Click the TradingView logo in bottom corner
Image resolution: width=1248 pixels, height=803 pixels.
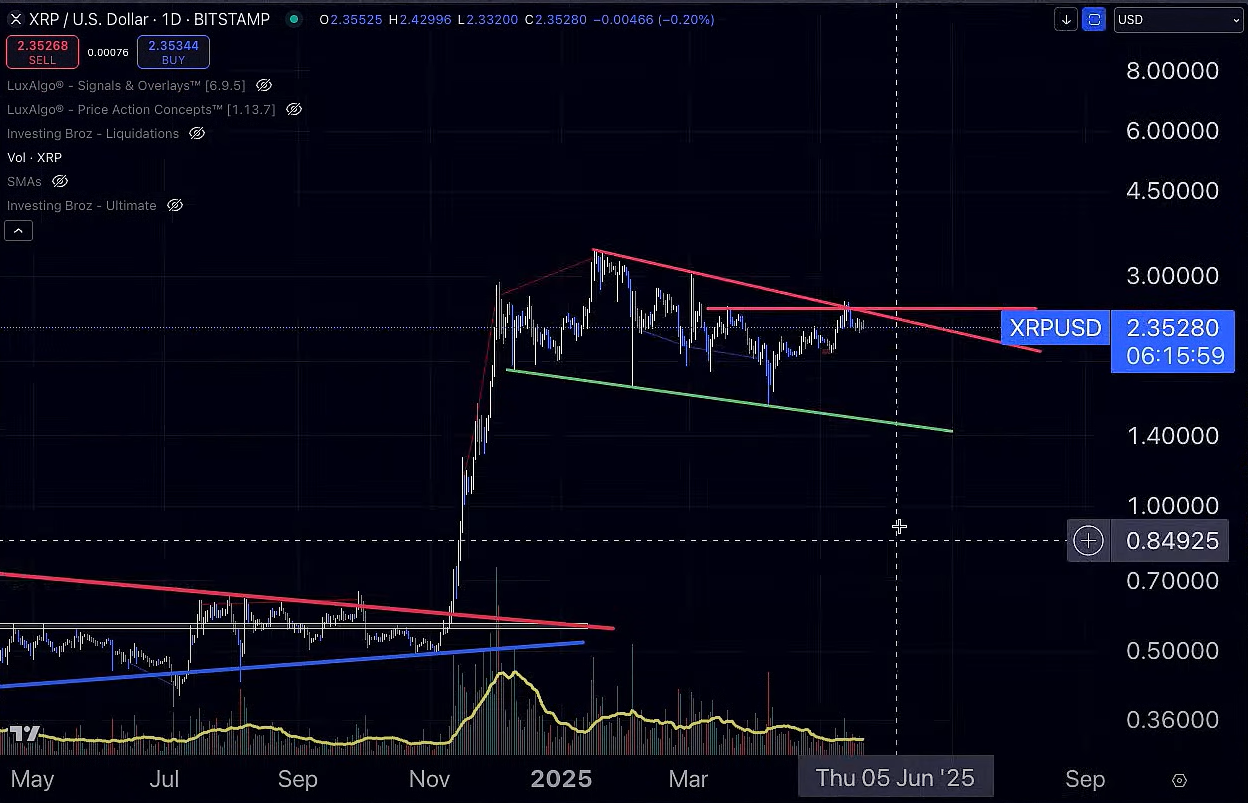[x=25, y=733]
